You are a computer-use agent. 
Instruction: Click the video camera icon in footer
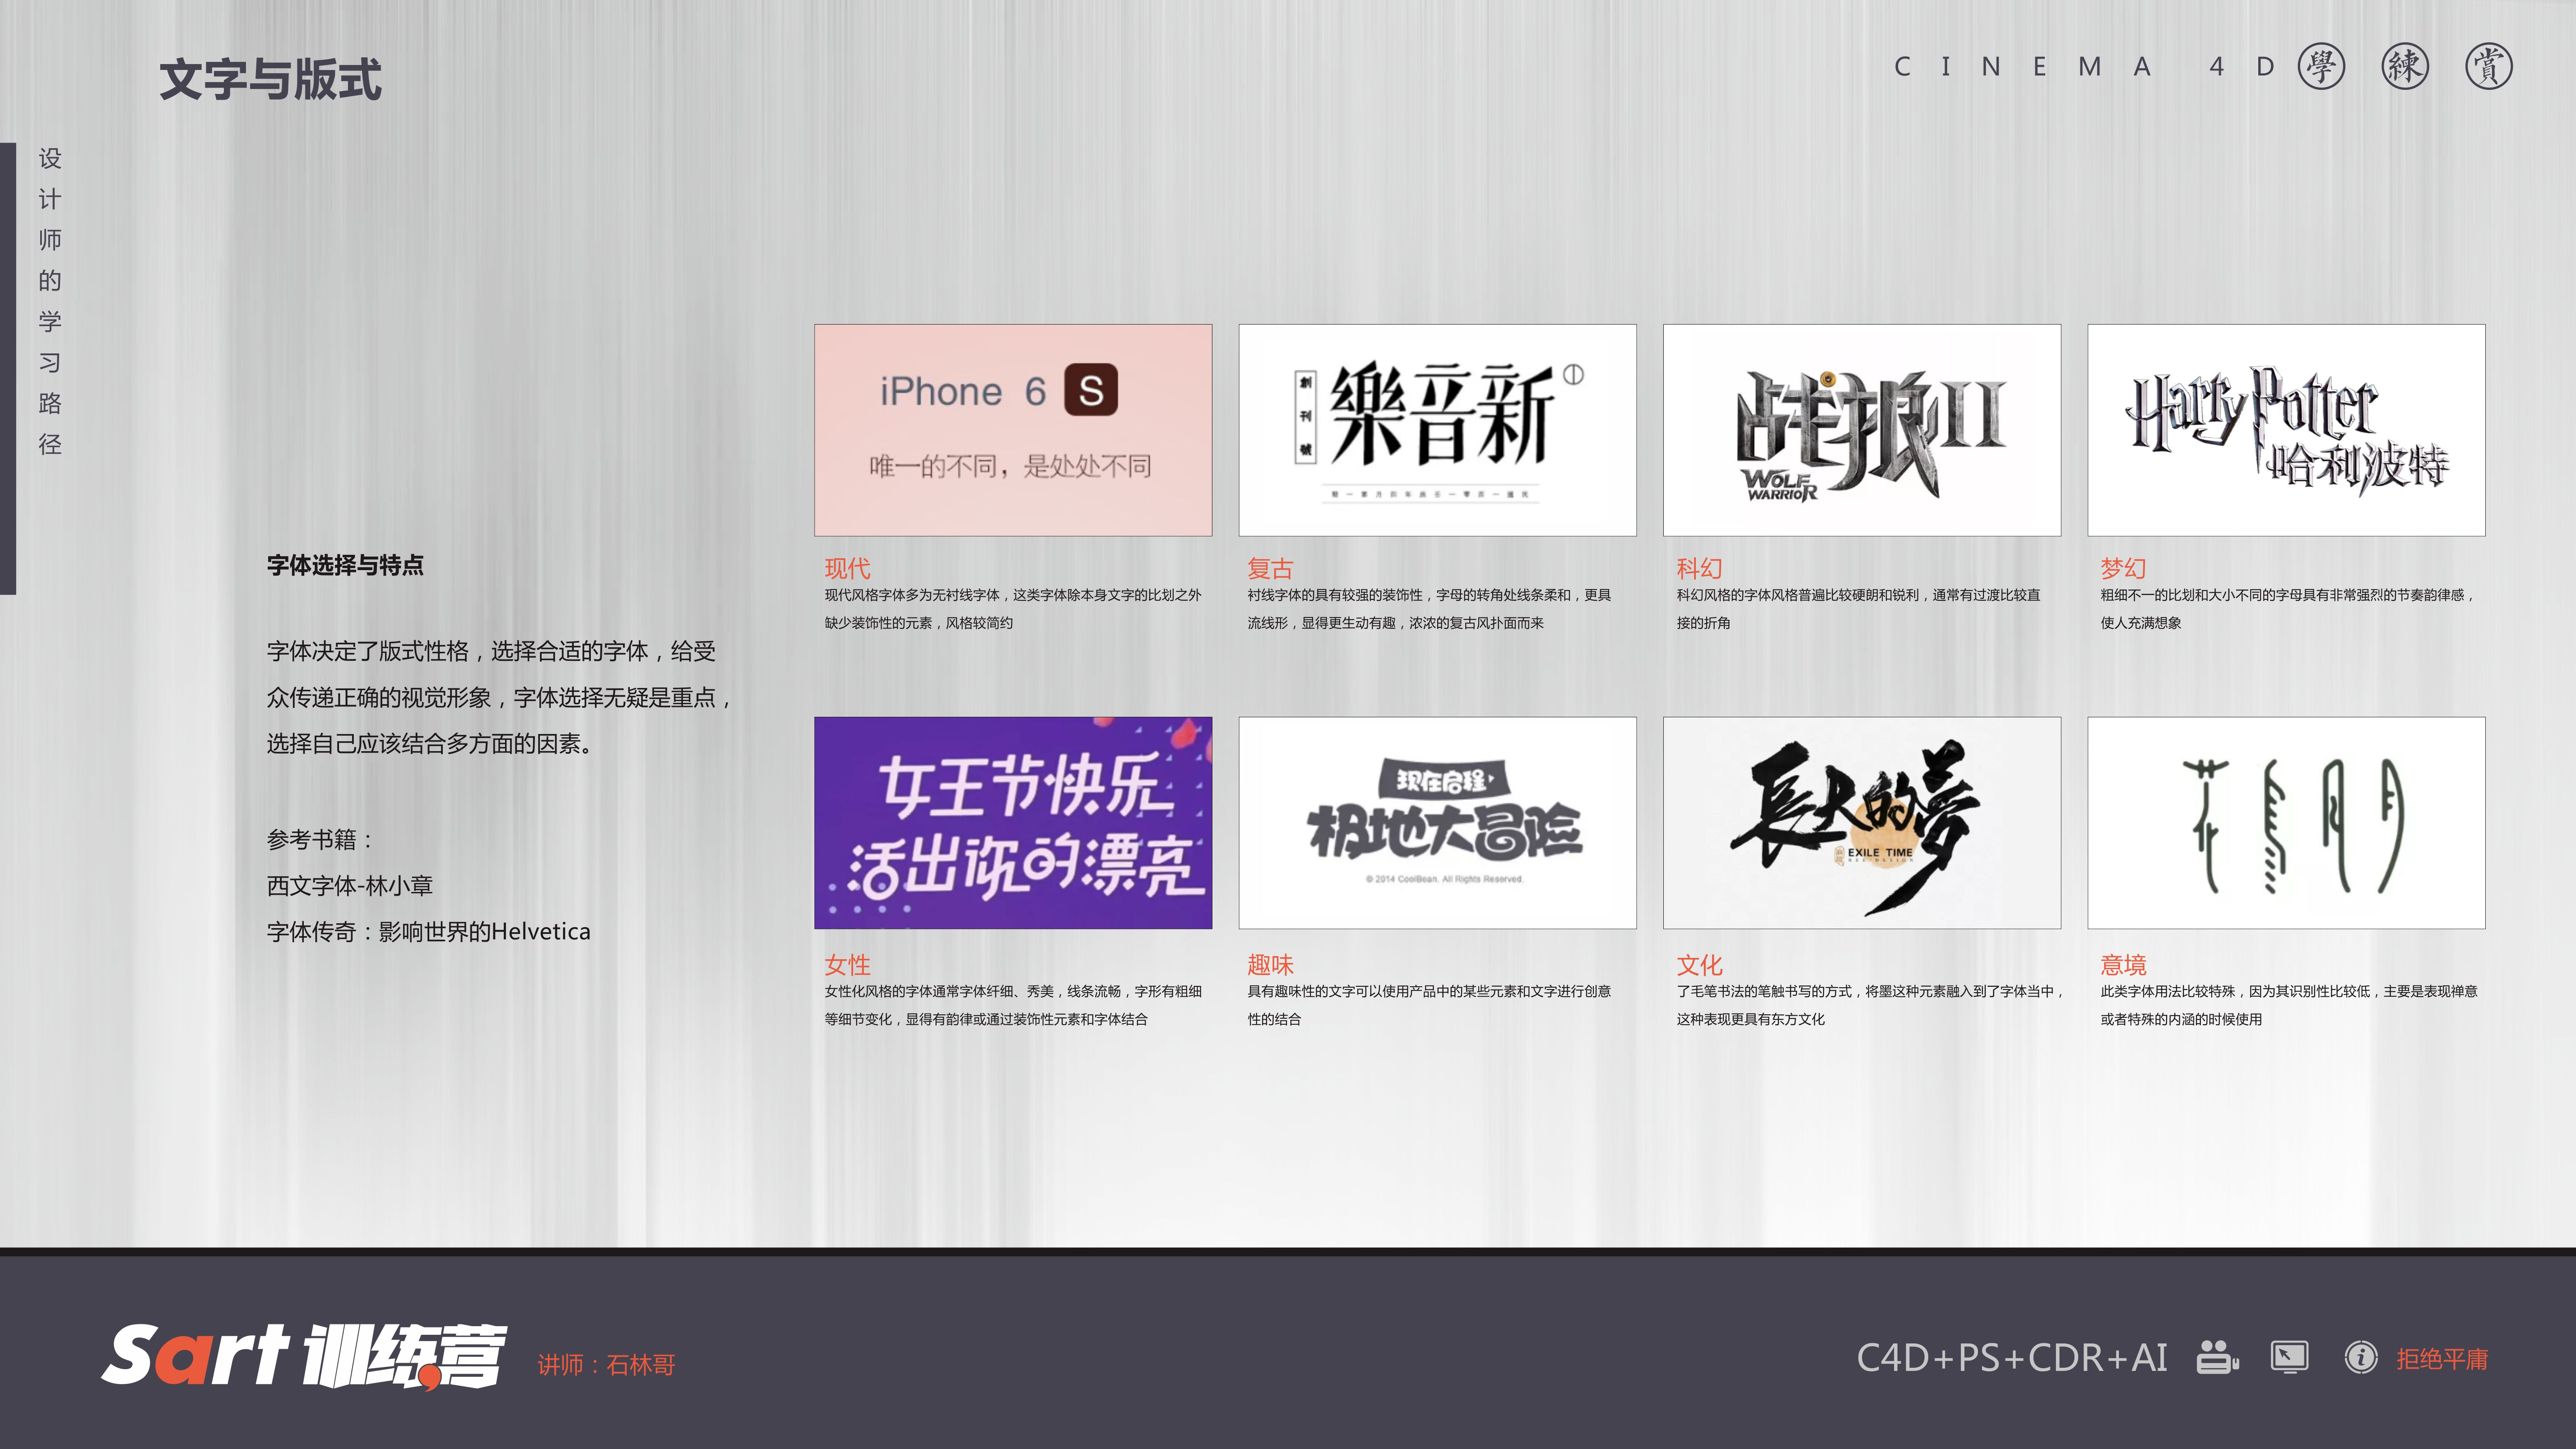(2217, 1357)
